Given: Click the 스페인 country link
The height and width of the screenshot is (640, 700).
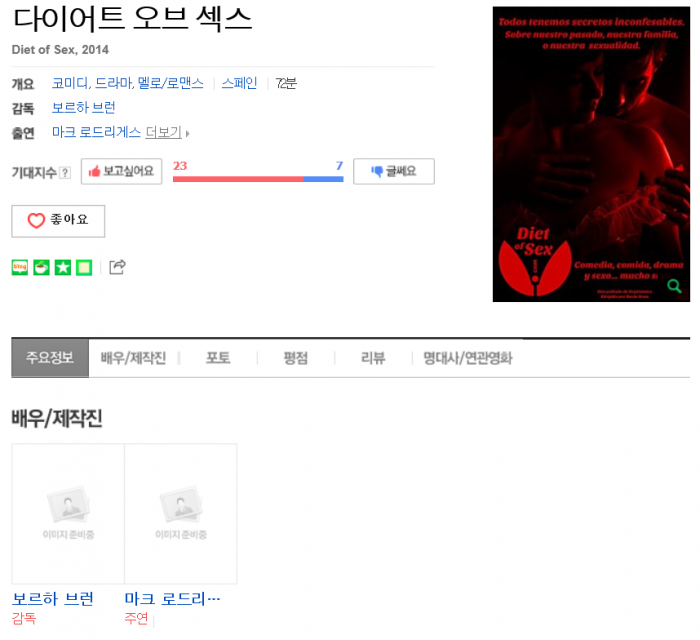Looking at the screenshot, I should [239, 83].
